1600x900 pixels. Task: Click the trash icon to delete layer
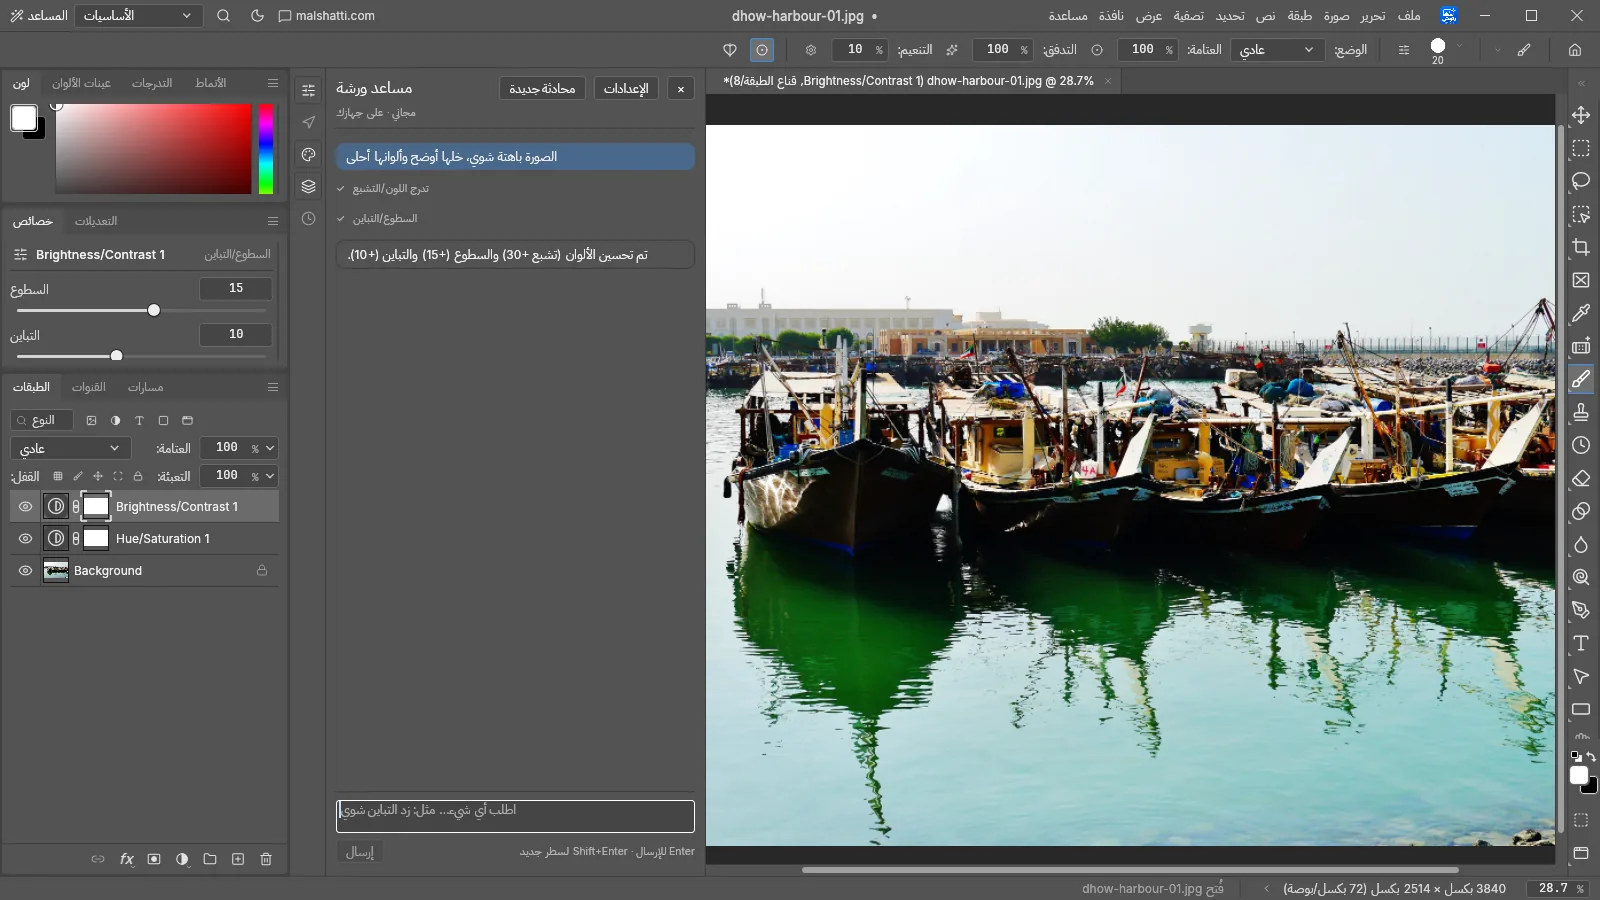click(x=266, y=859)
